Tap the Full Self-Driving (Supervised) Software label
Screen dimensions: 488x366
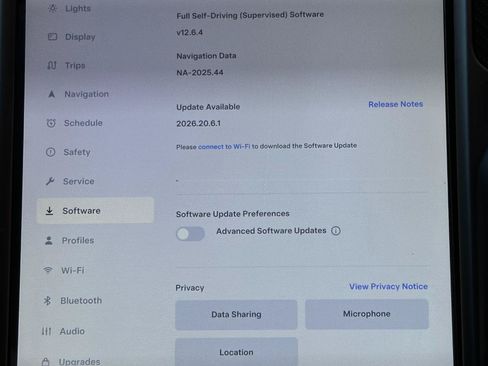click(x=250, y=15)
